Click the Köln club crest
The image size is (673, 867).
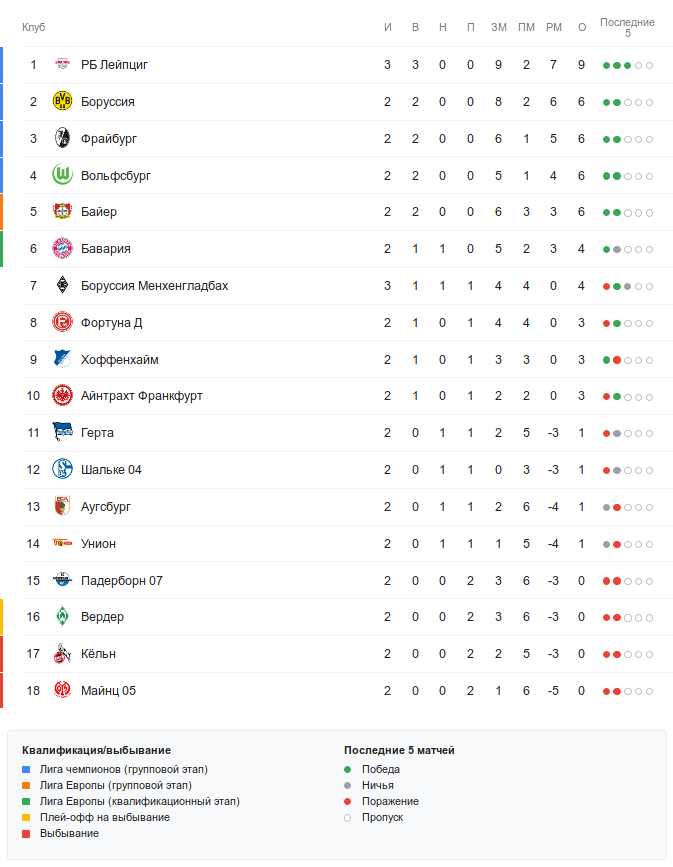(x=63, y=654)
